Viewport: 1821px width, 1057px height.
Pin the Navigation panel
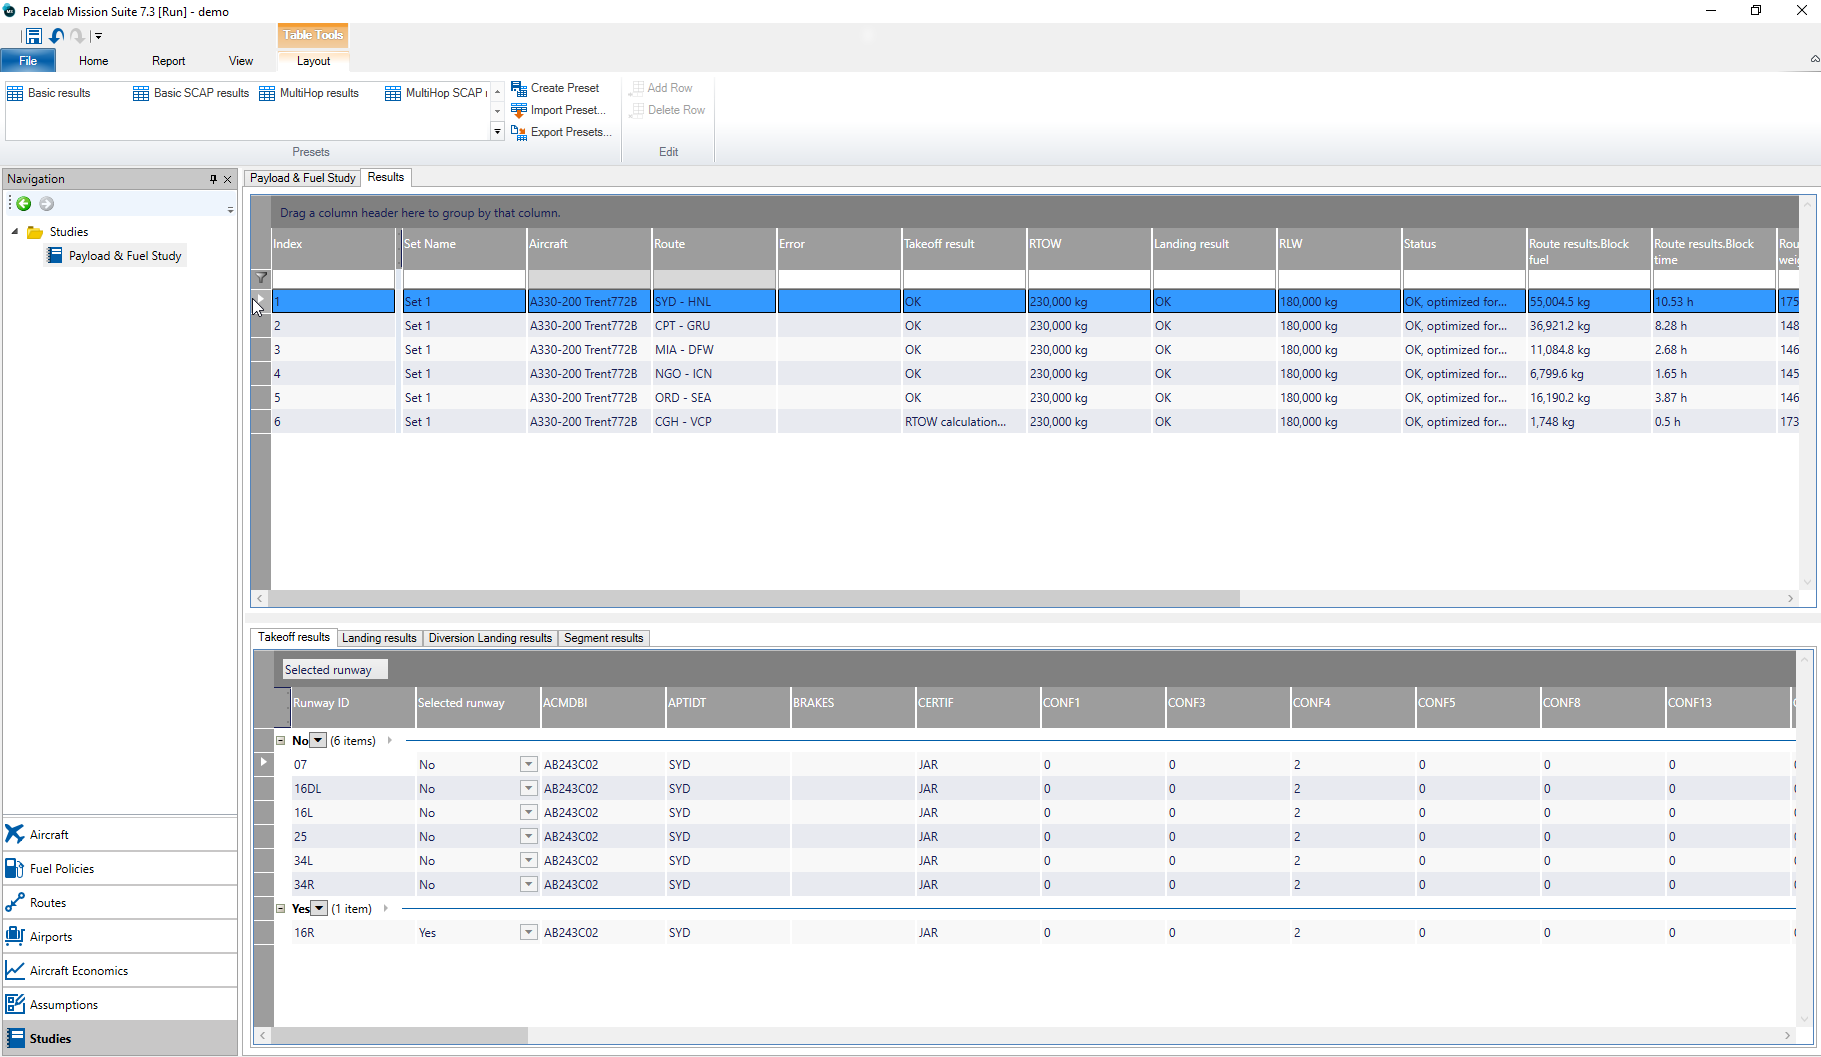(x=212, y=179)
